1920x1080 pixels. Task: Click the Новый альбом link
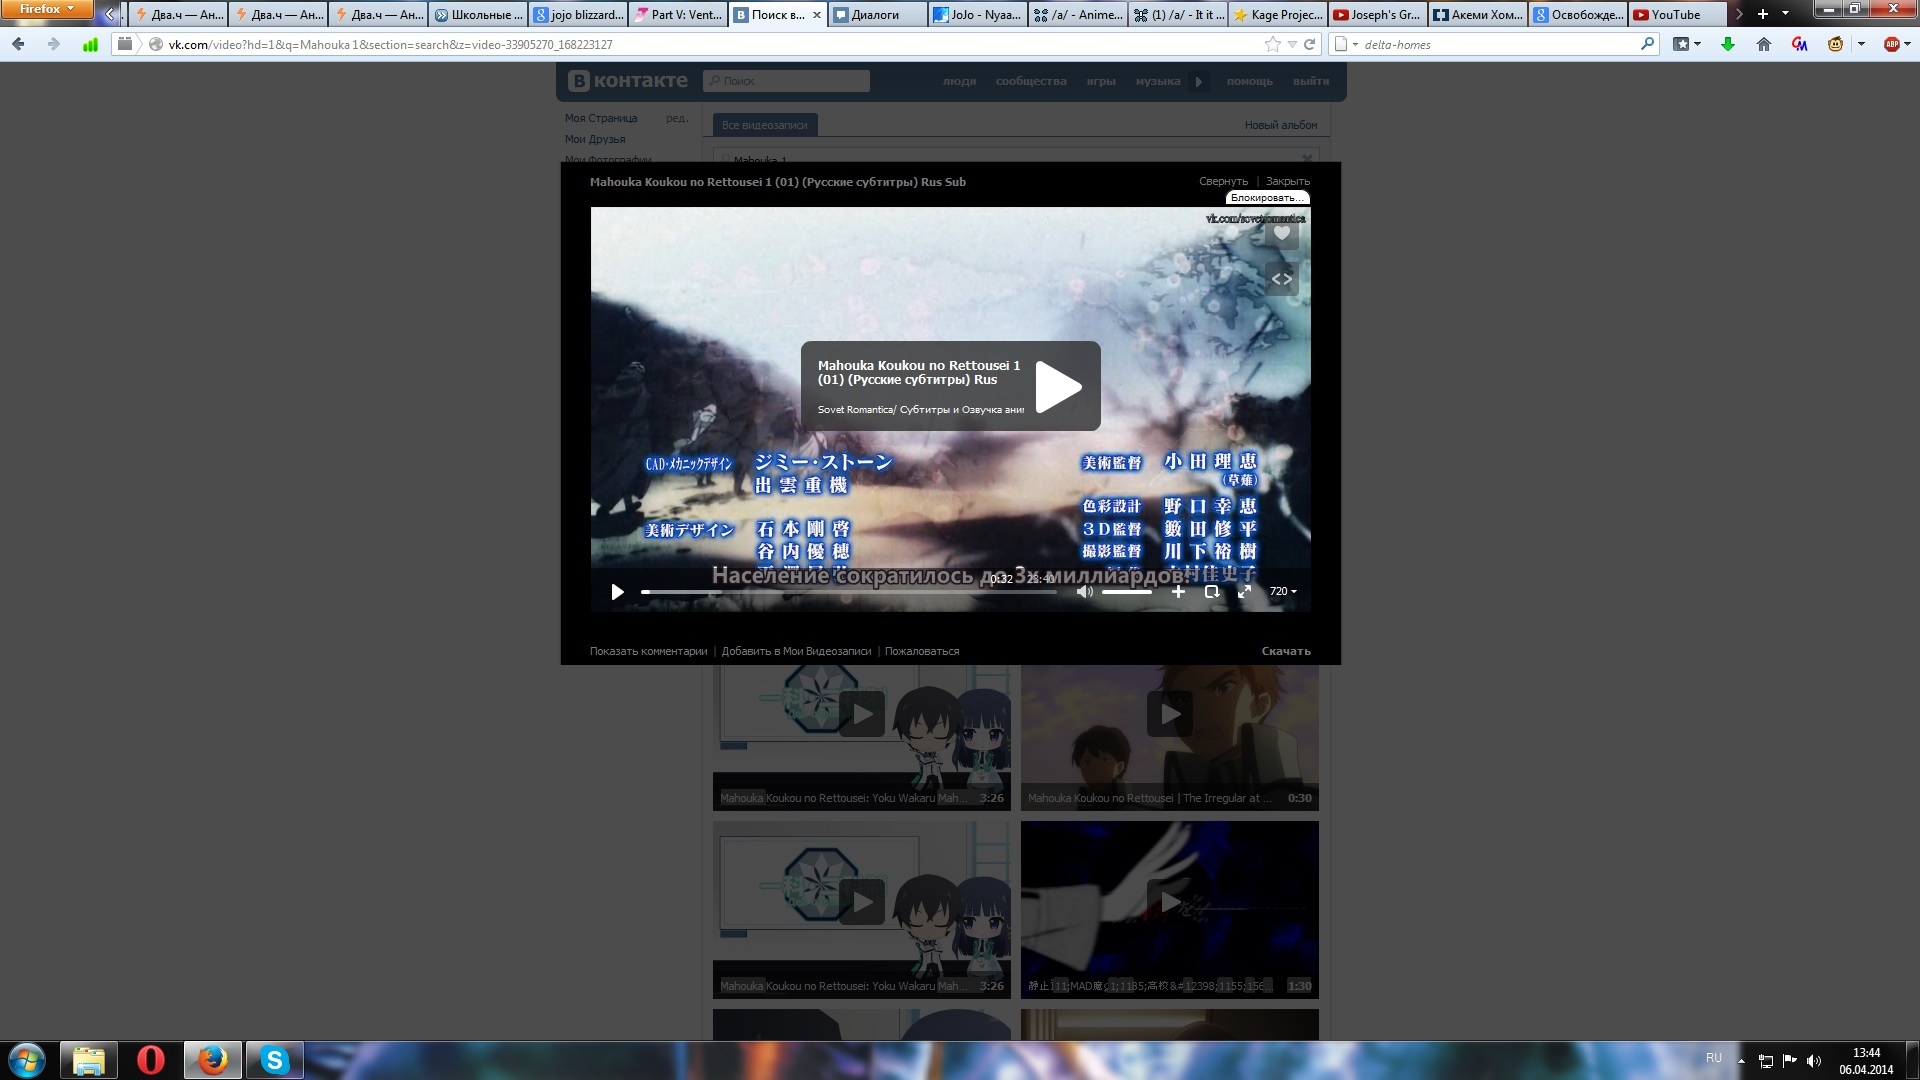pyautogui.click(x=1281, y=125)
